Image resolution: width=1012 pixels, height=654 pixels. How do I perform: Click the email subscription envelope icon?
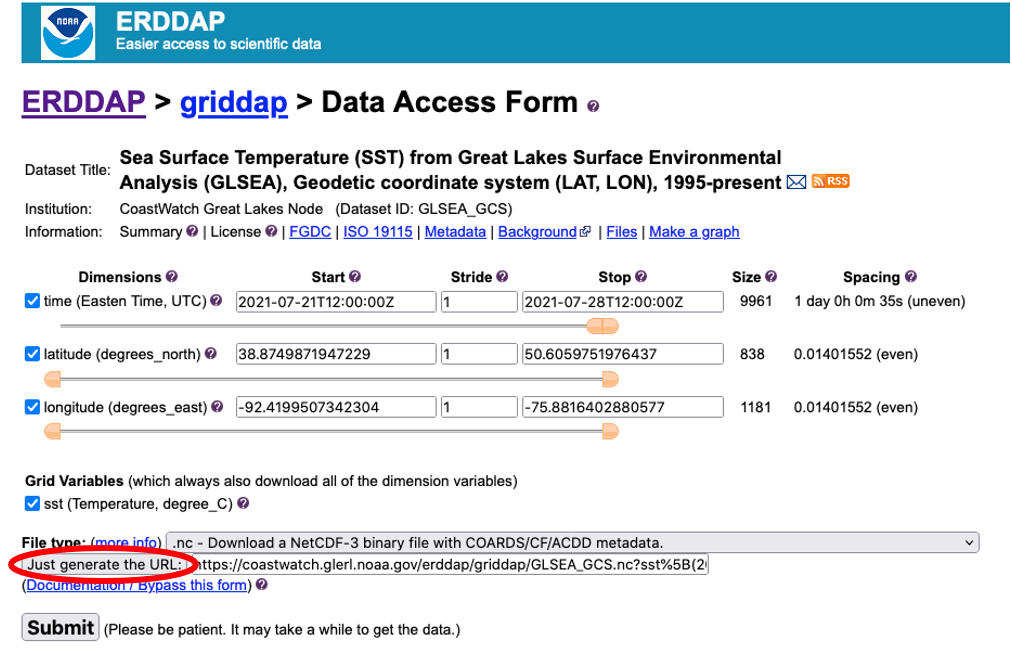click(x=796, y=183)
